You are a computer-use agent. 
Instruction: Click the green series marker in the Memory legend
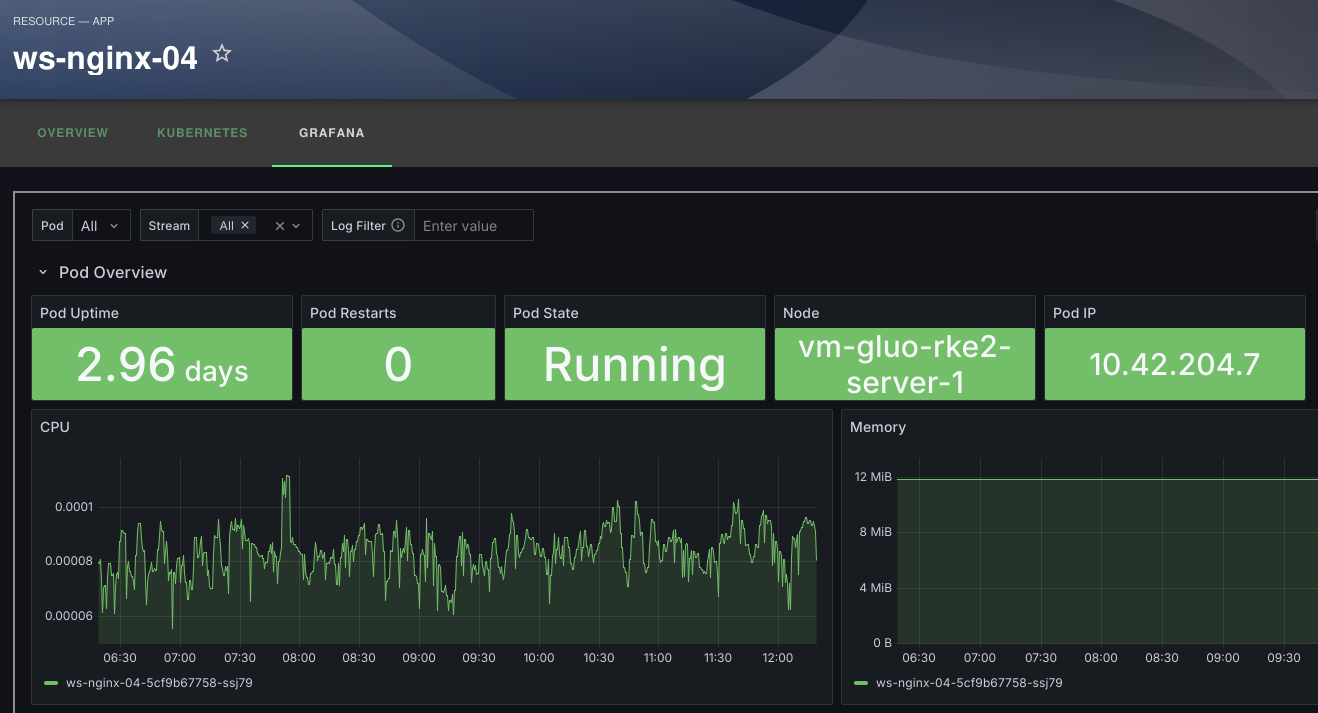862,684
